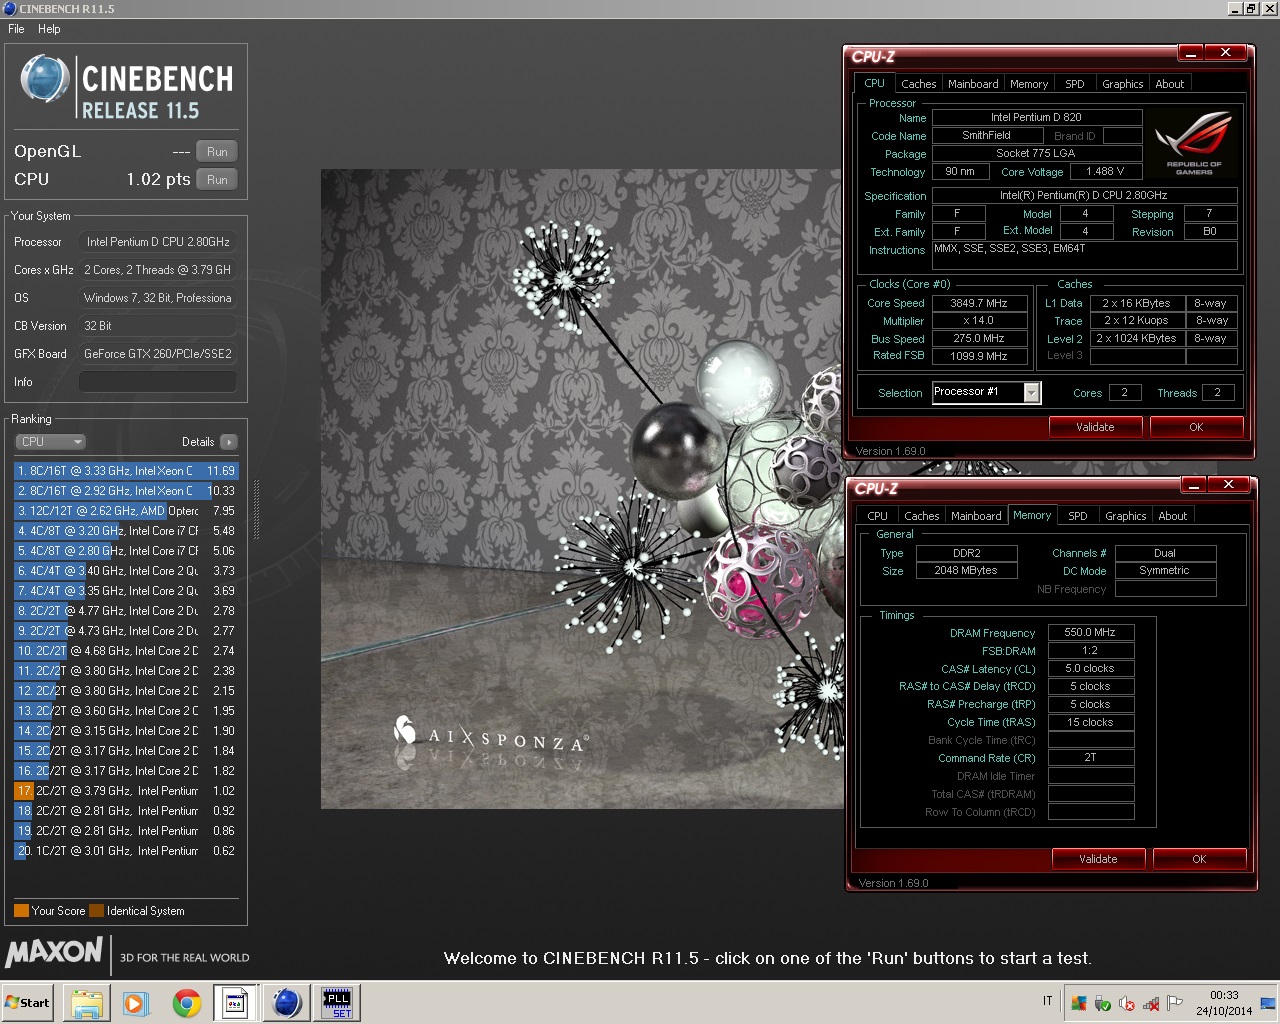Select ranking row 20 with score 0.62
This screenshot has height=1024, width=1280.
point(125,851)
